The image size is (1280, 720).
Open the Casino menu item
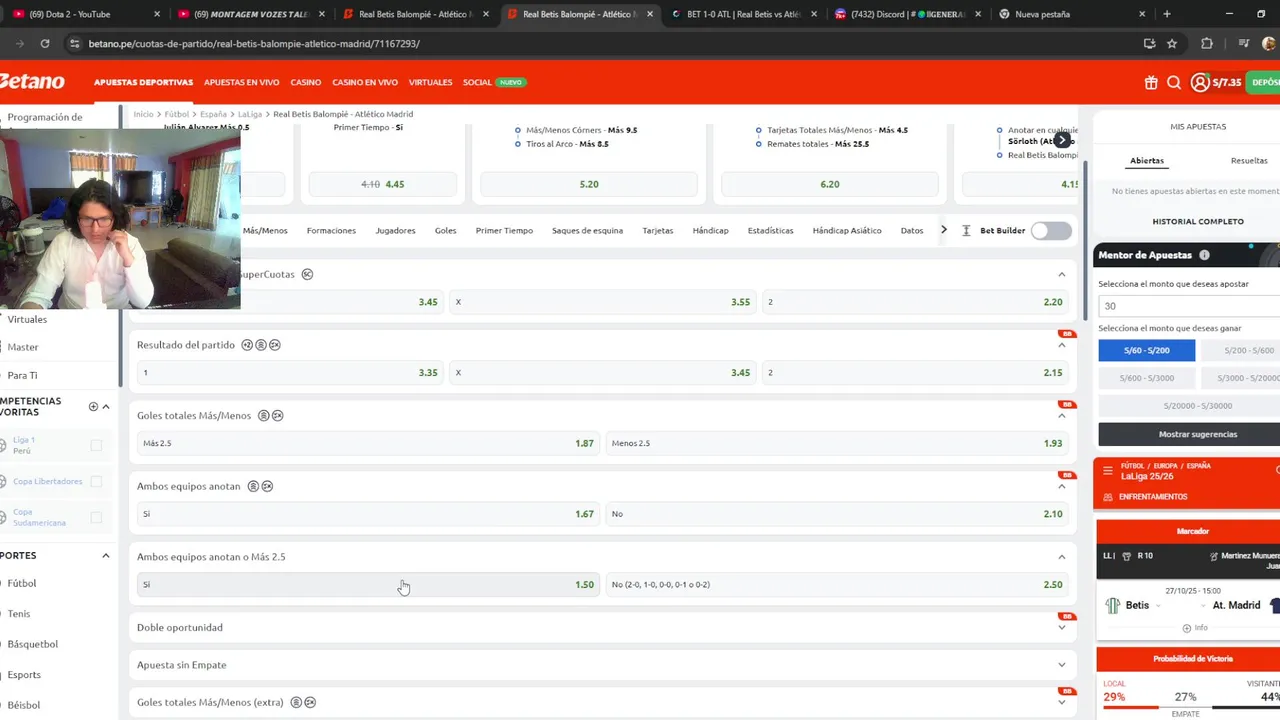(306, 82)
